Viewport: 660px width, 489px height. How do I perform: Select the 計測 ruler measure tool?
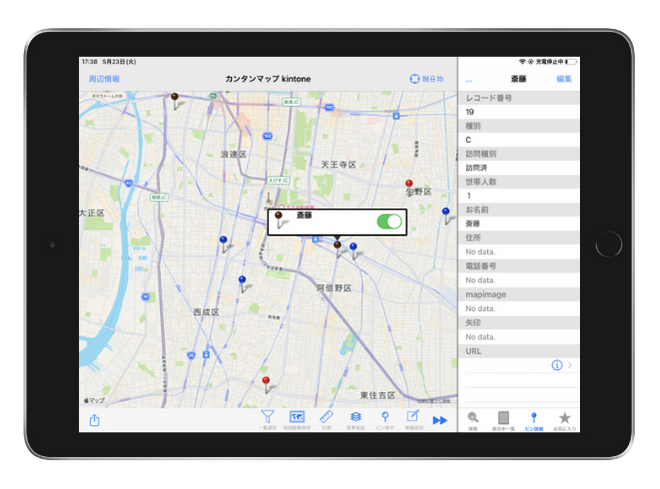pos(326,420)
